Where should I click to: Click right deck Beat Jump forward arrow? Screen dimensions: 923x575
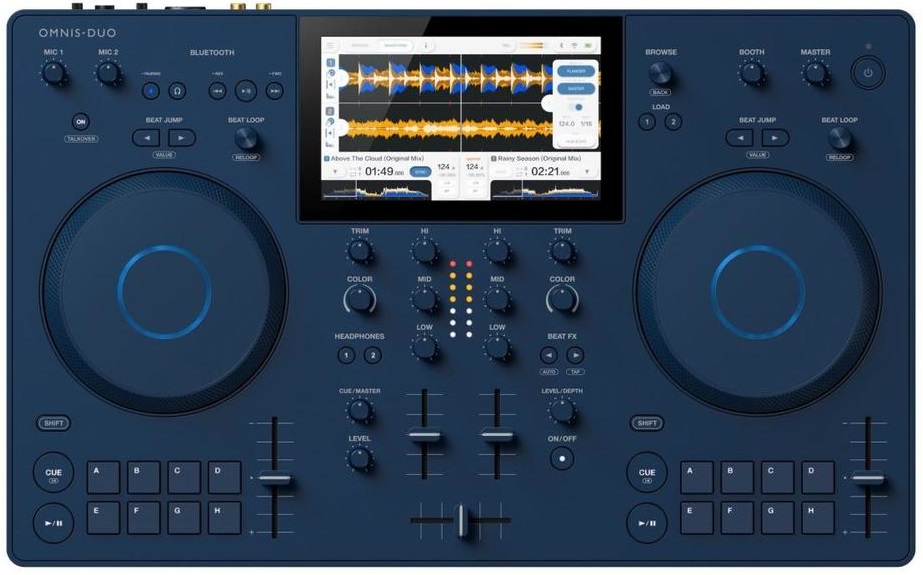775,138
